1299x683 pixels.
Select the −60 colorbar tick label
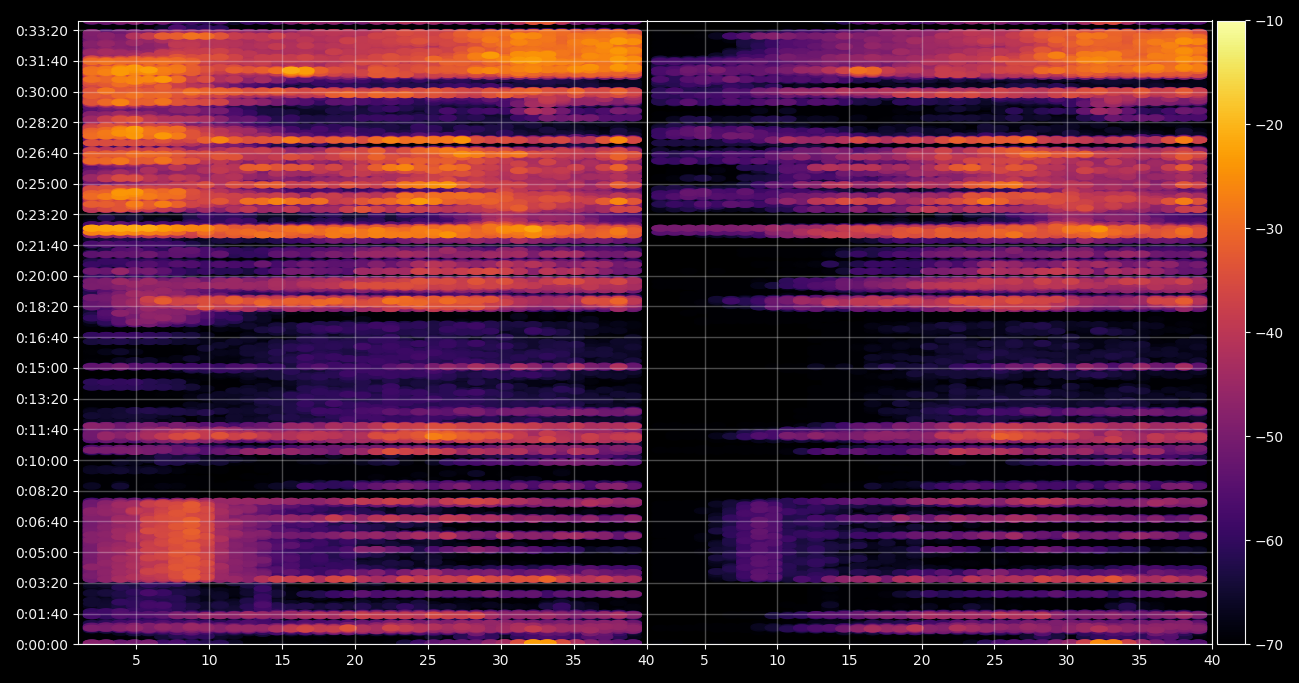[1268, 541]
